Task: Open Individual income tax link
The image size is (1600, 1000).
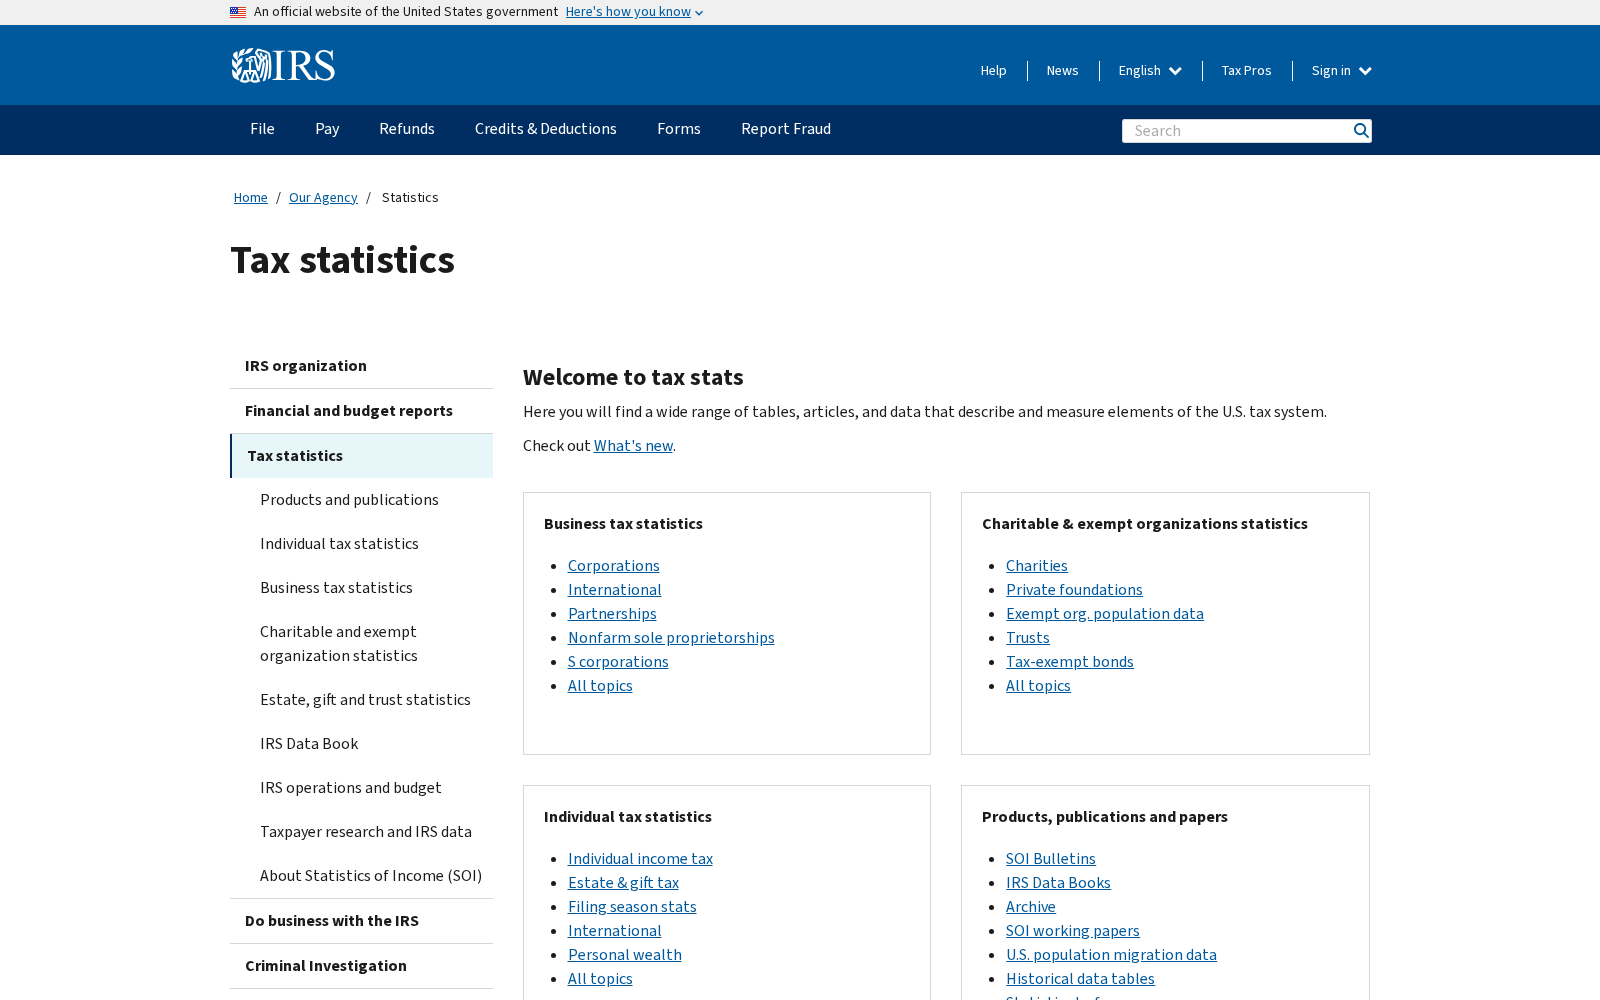Action: point(640,859)
